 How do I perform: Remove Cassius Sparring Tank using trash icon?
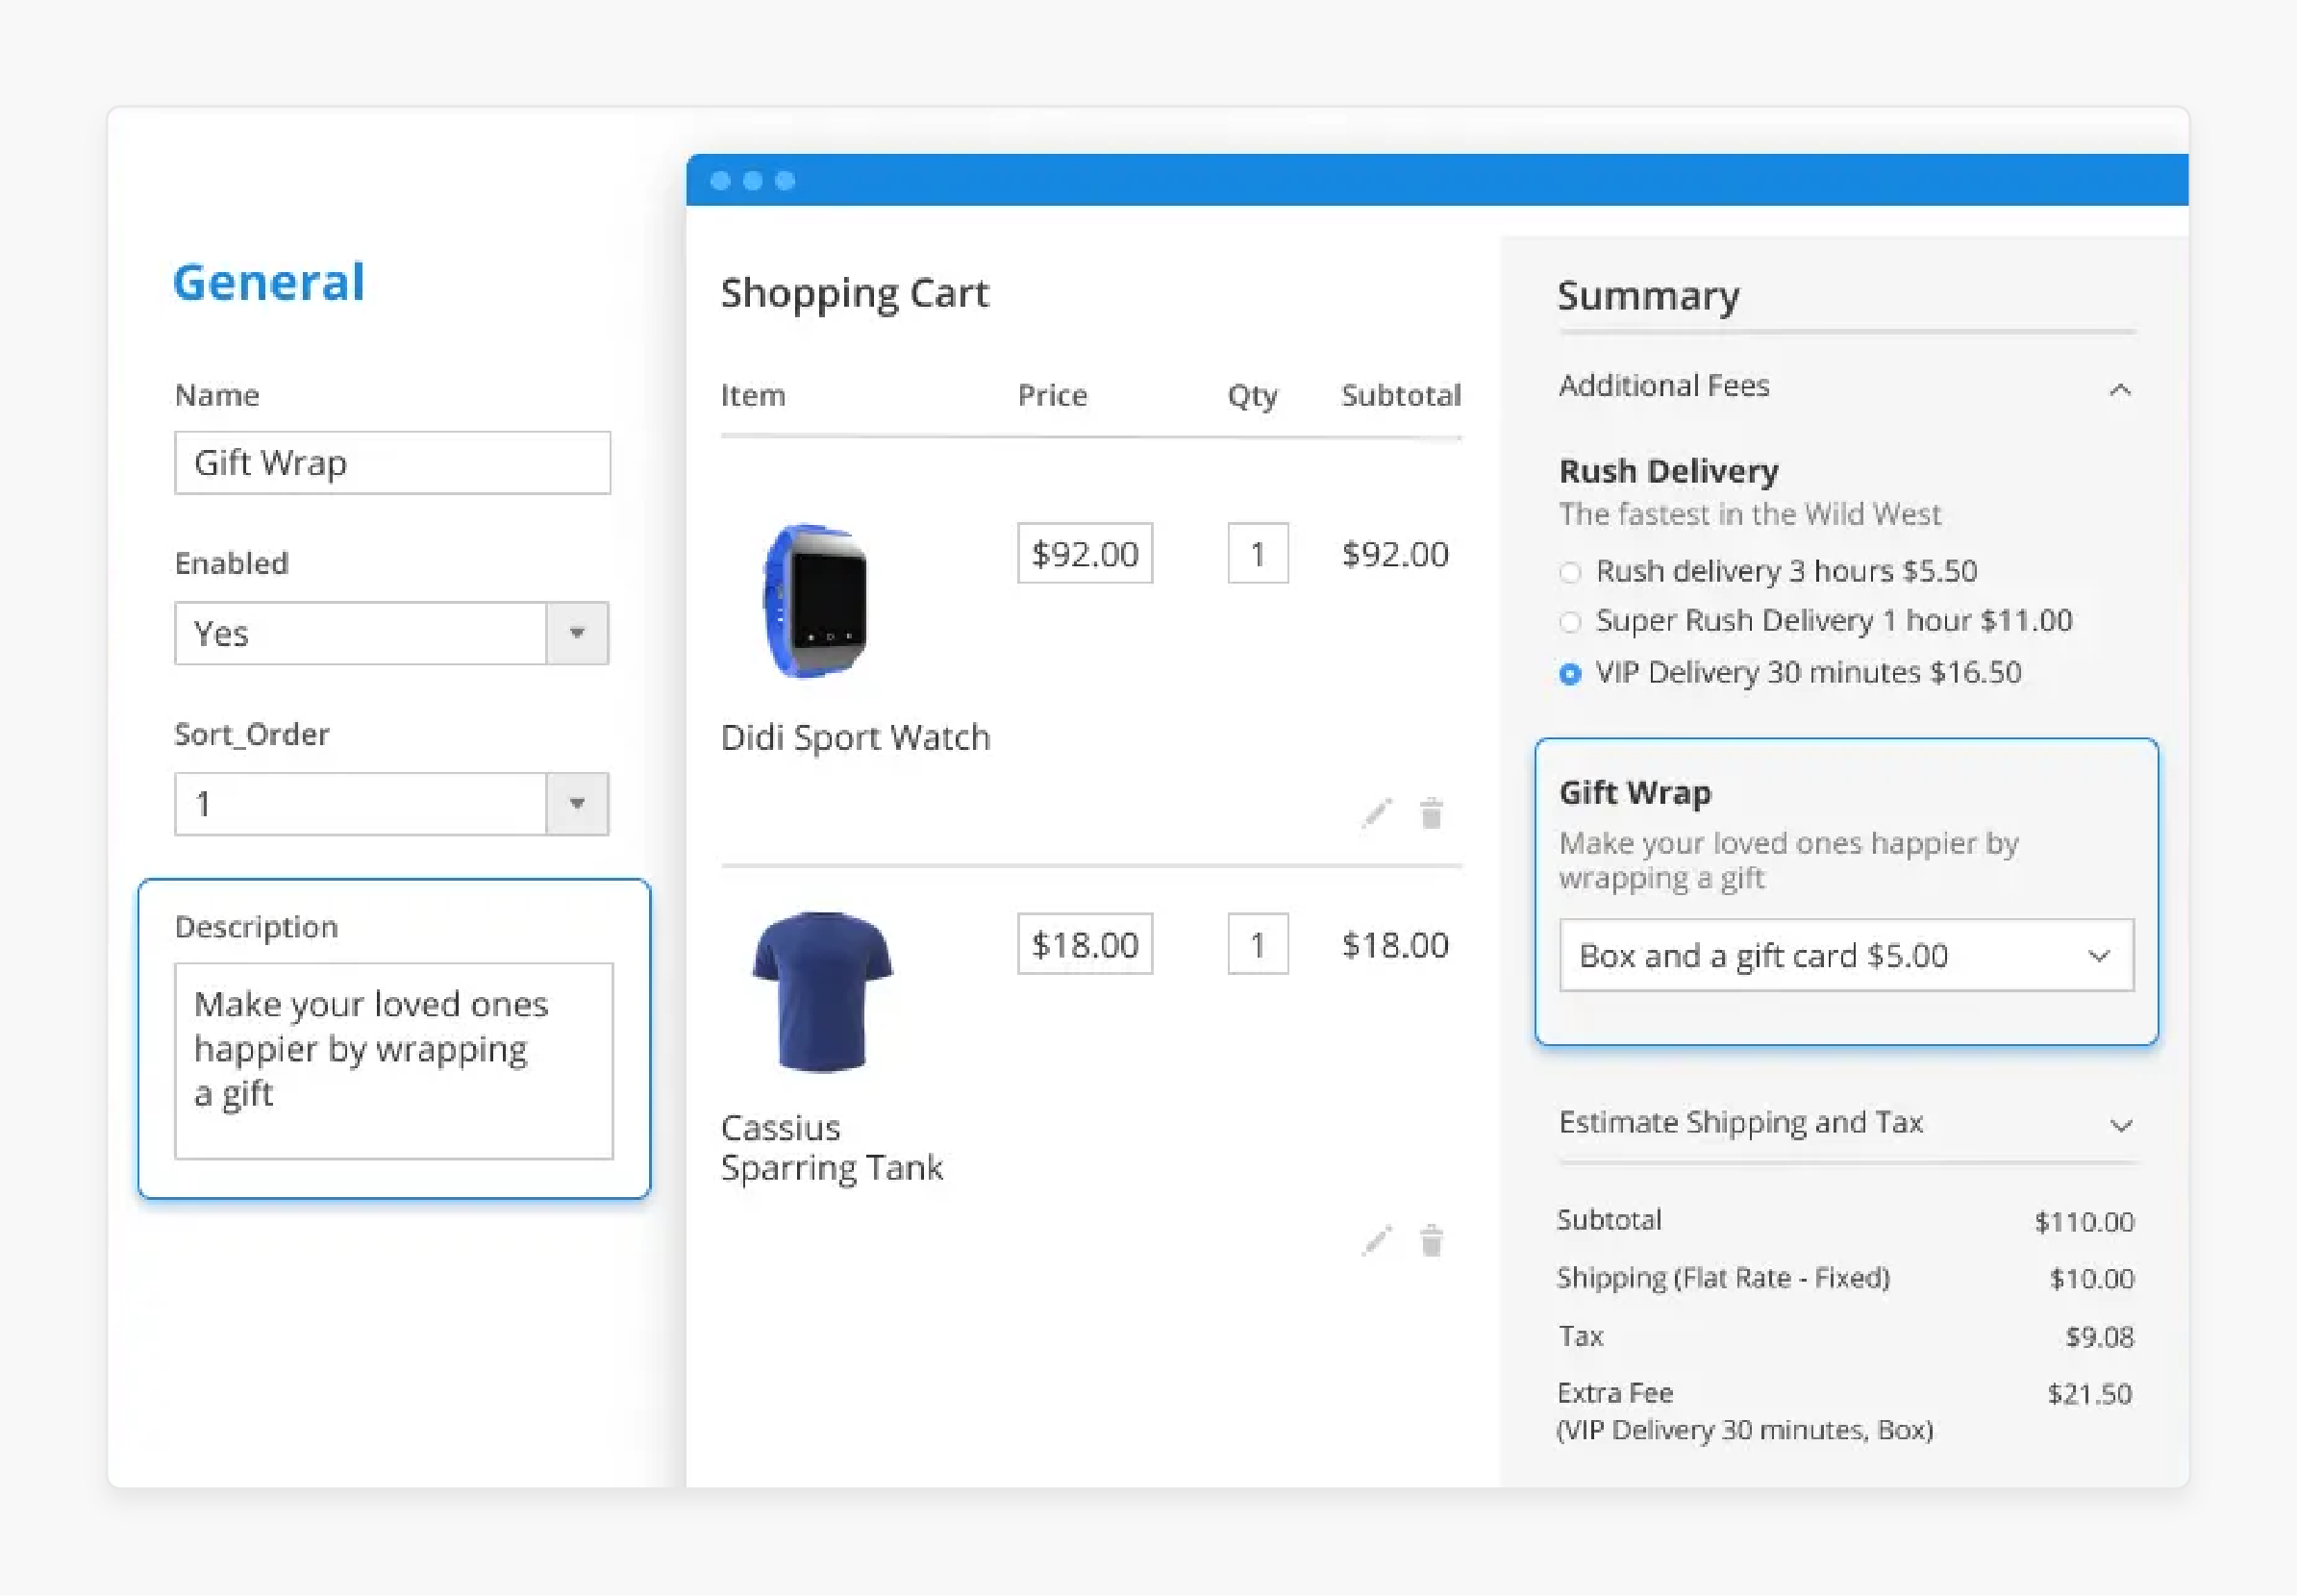(1431, 1240)
